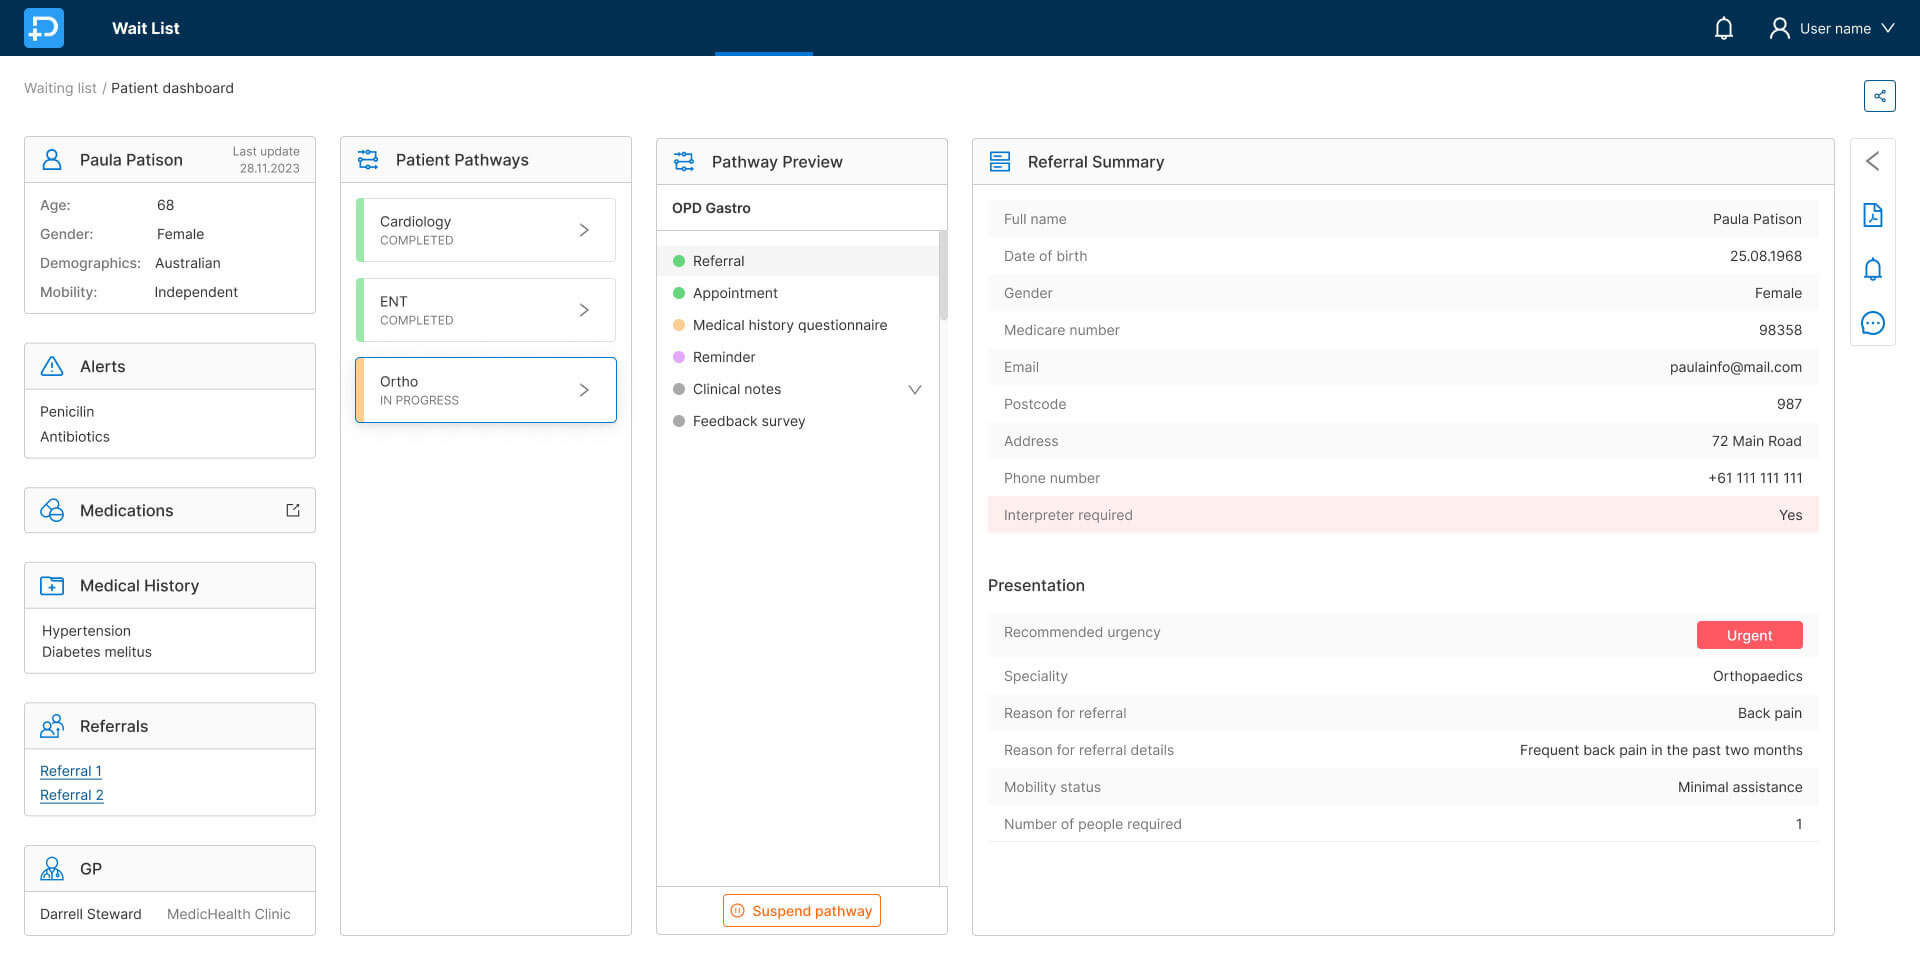Select the Ortho in-progress pathway
The width and height of the screenshot is (1920, 970).
point(486,390)
